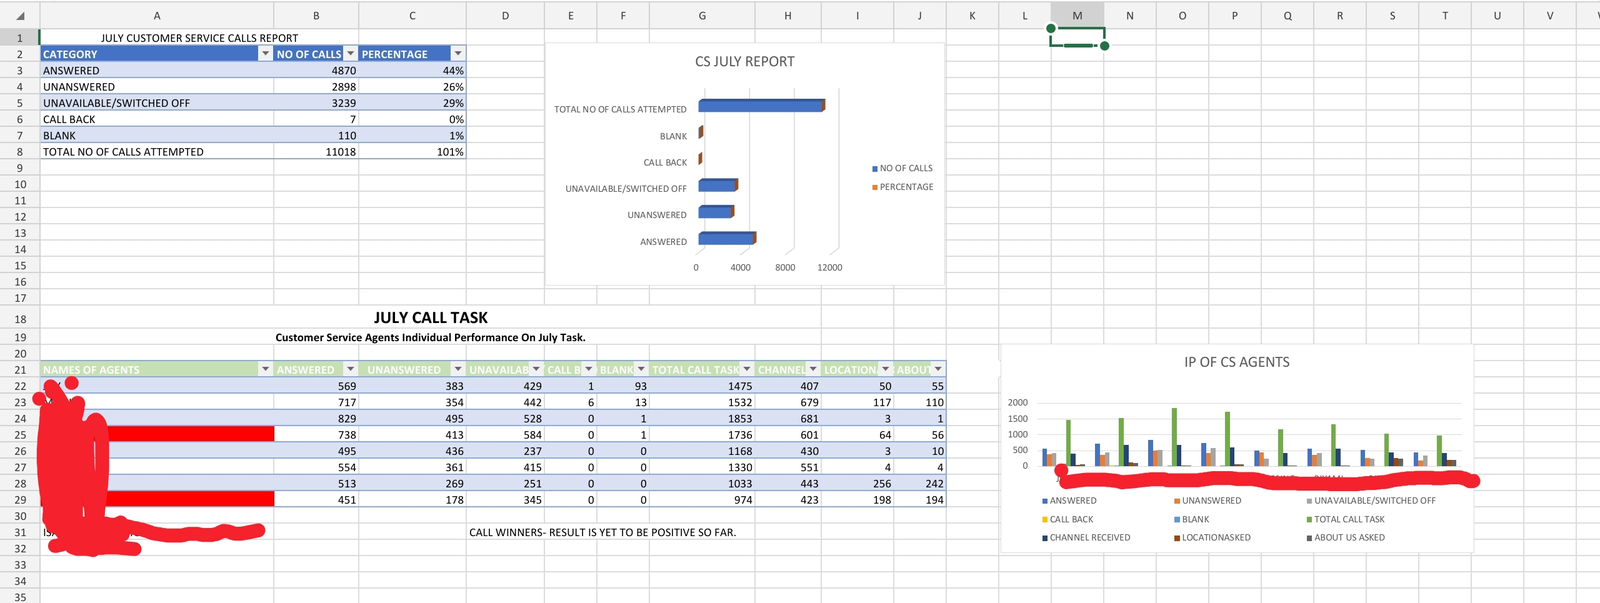Open the CATEGORY filter dropdown
The image size is (1600, 603).
click(266, 54)
